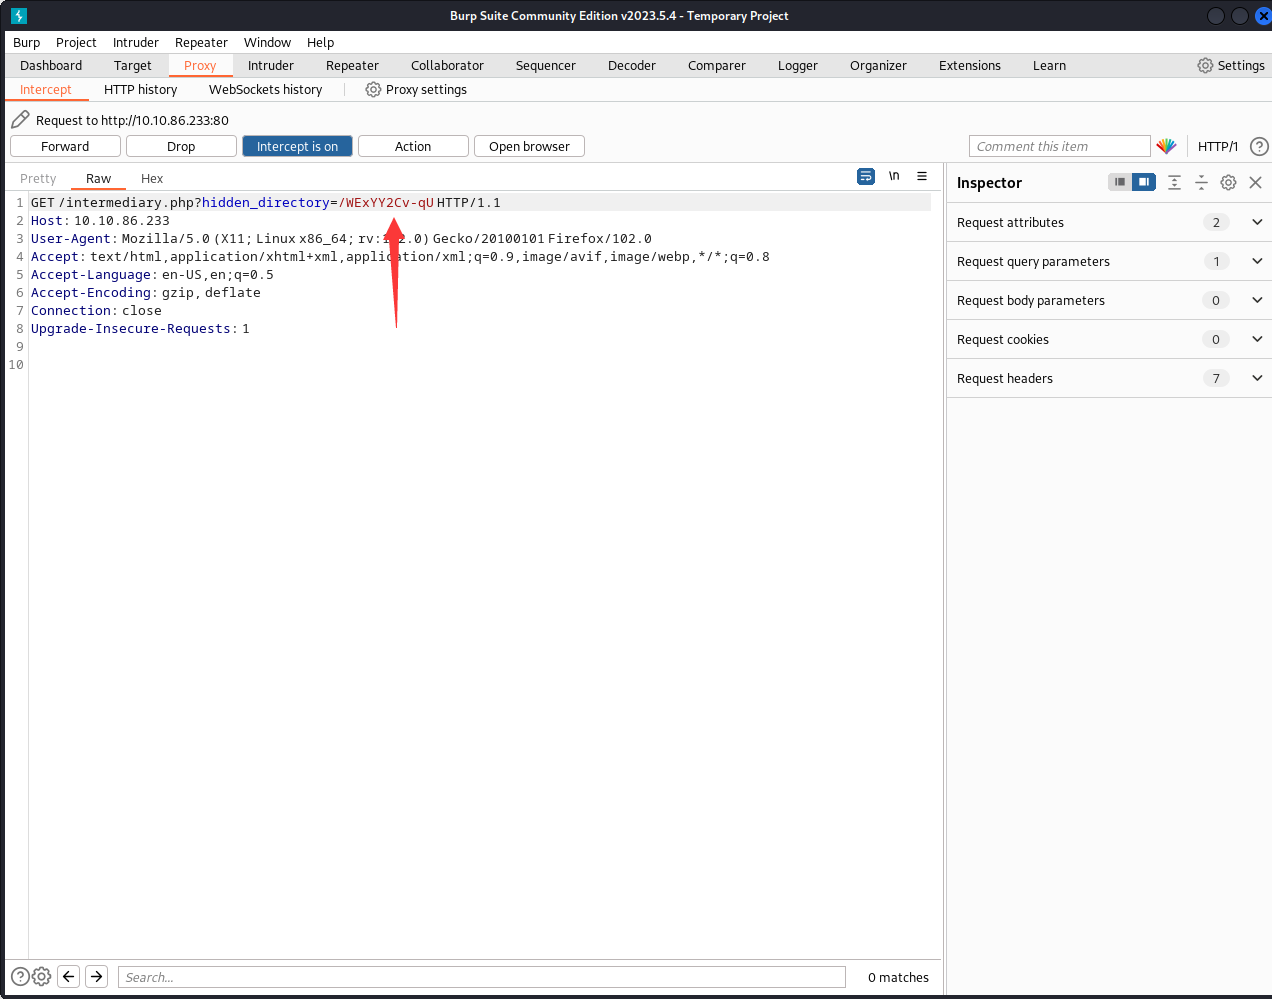Image resolution: width=1272 pixels, height=999 pixels.
Task: Expand Request attributes section
Action: click(x=1257, y=222)
